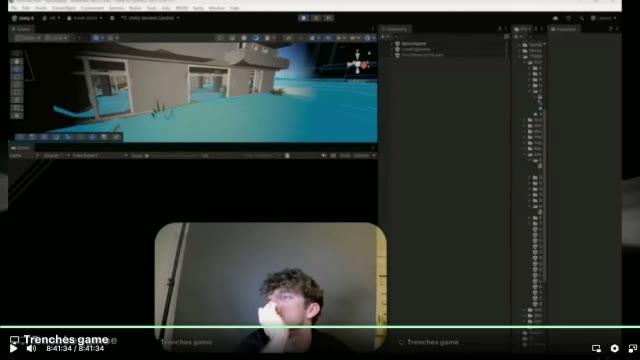Open the Inspector panel three-dot options menu
640x360 pixels.
617,29
